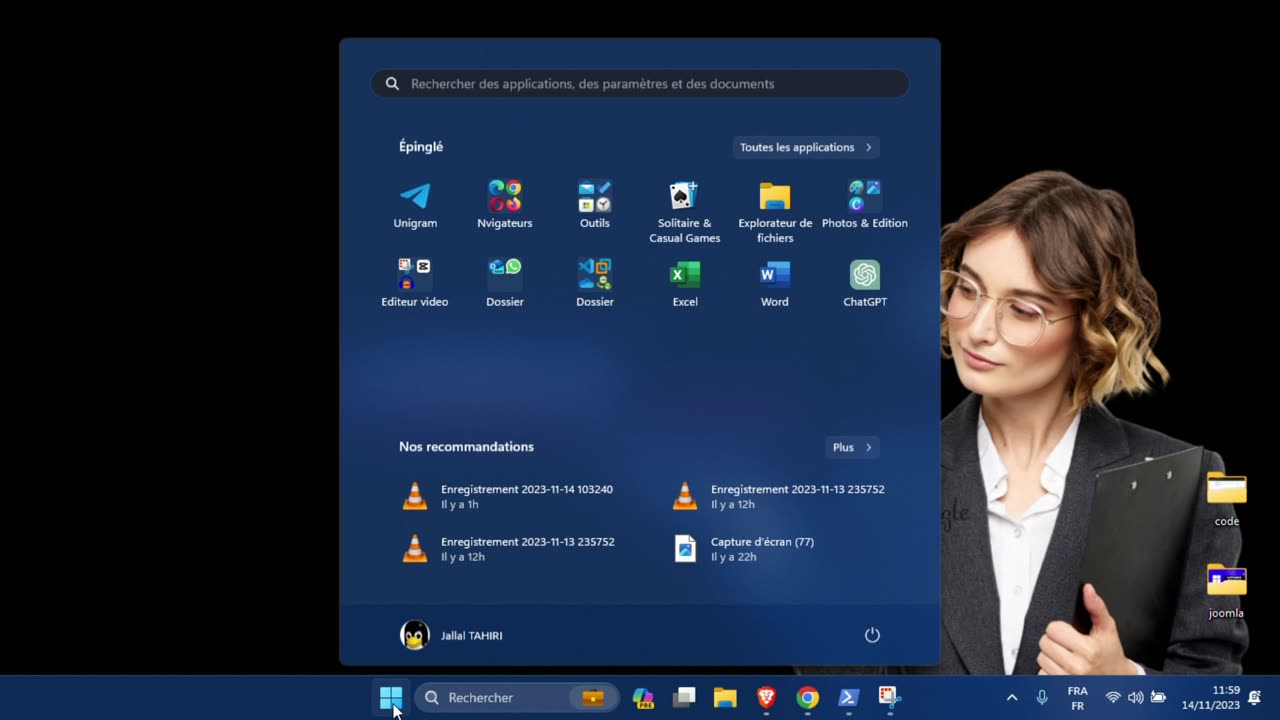
Task: Click the 'Épinglé' section heading
Action: tap(421, 146)
